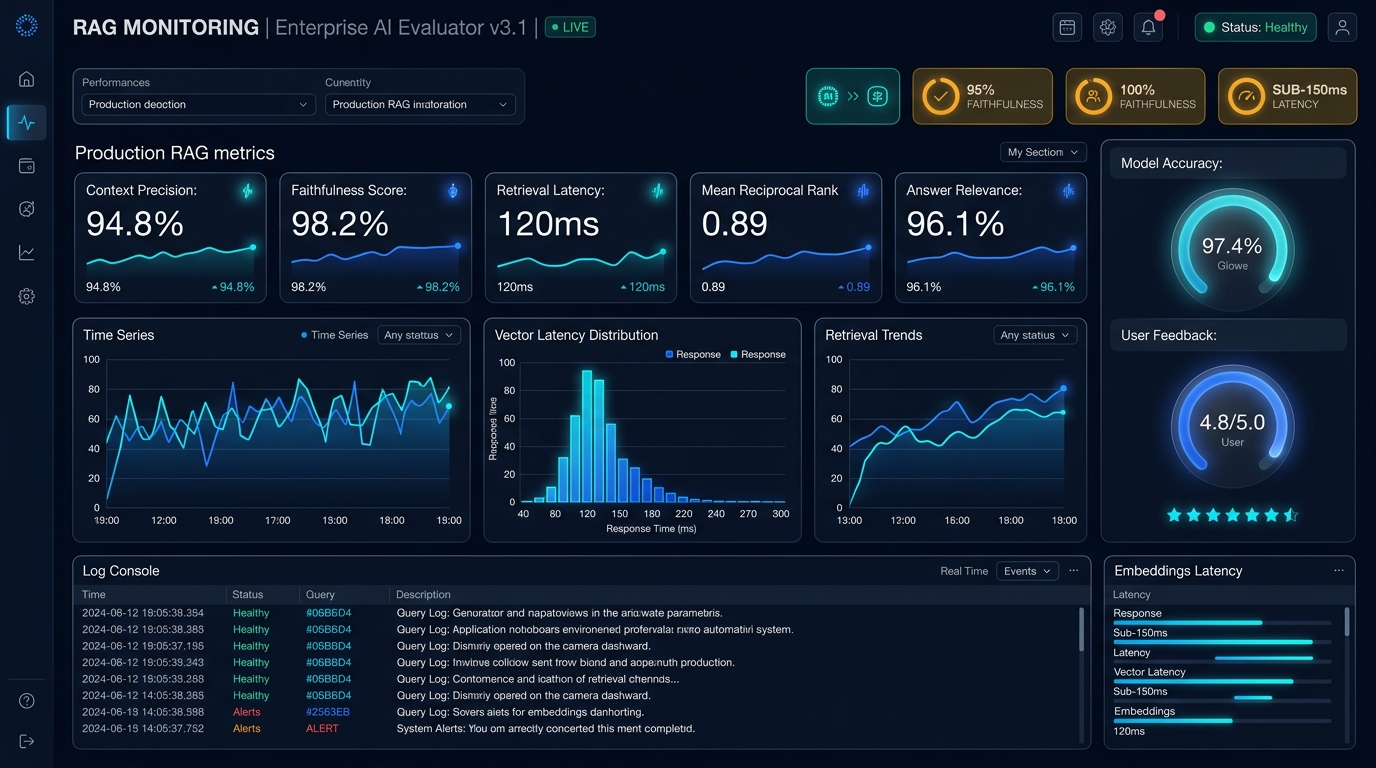Open settings from the left sidebar gear
This screenshot has height=768, width=1376.
point(27,297)
